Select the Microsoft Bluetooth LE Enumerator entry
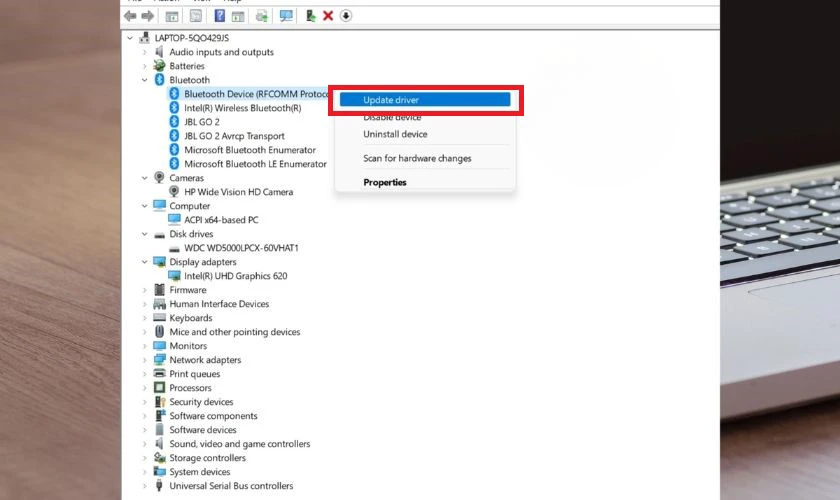The height and width of the screenshot is (500, 840). click(x=256, y=164)
